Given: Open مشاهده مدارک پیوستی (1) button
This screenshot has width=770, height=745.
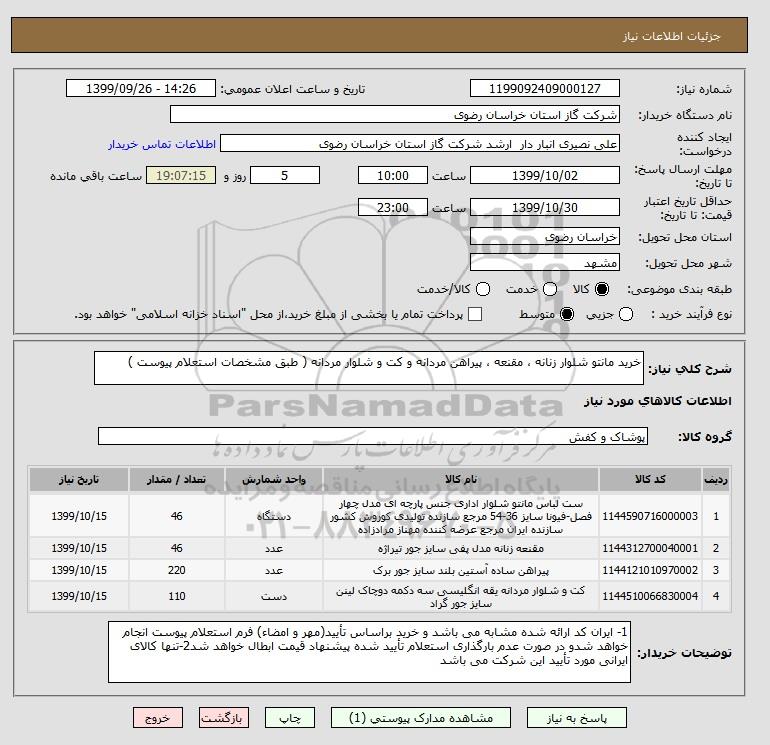Looking at the screenshot, I should click(x=421, y=718).
